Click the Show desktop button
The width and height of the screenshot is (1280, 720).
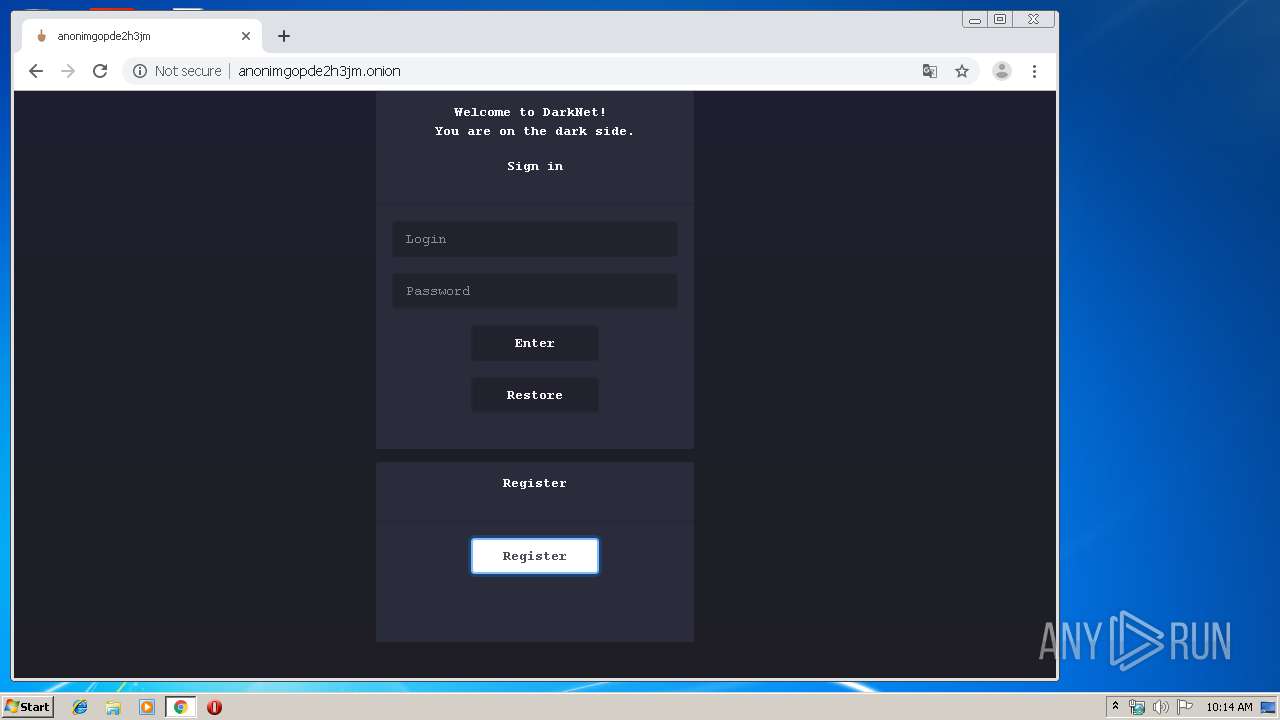[x=1268, y=707]
